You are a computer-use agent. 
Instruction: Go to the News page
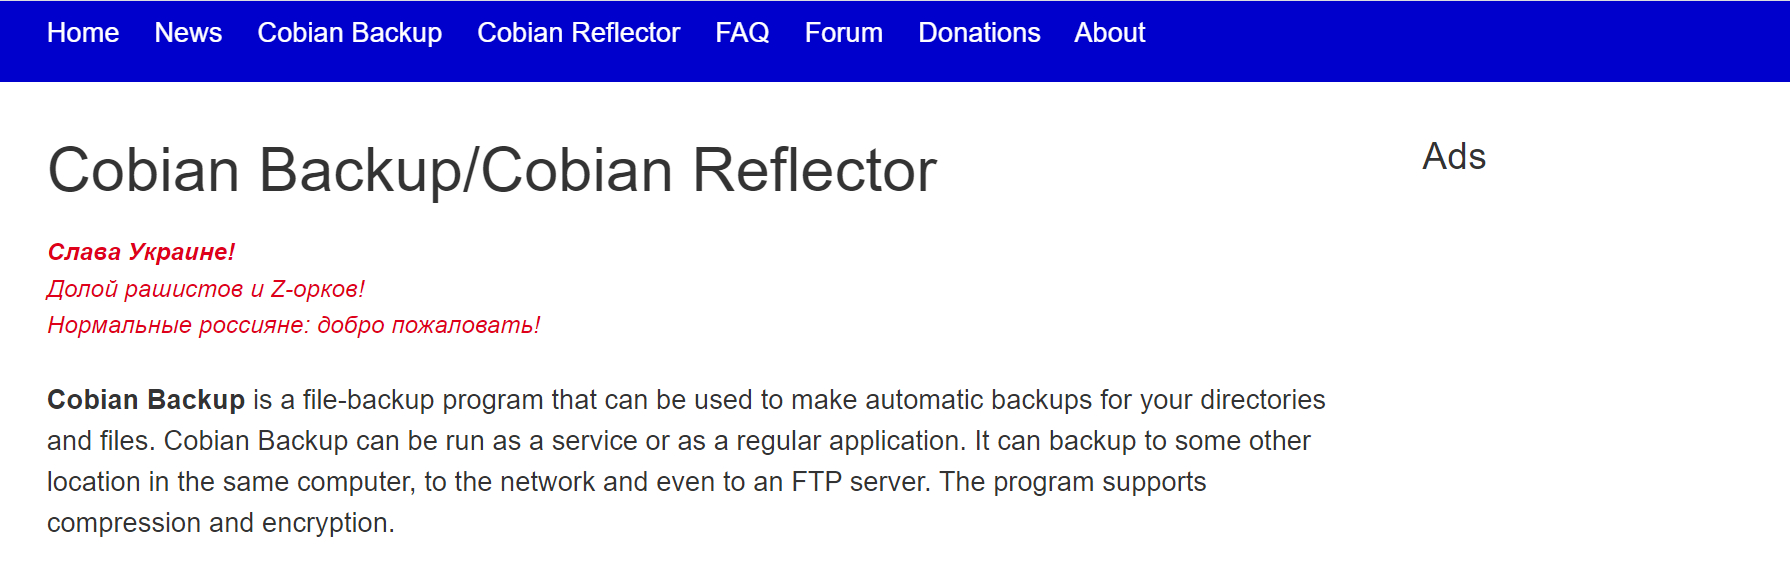coord(188,33)
